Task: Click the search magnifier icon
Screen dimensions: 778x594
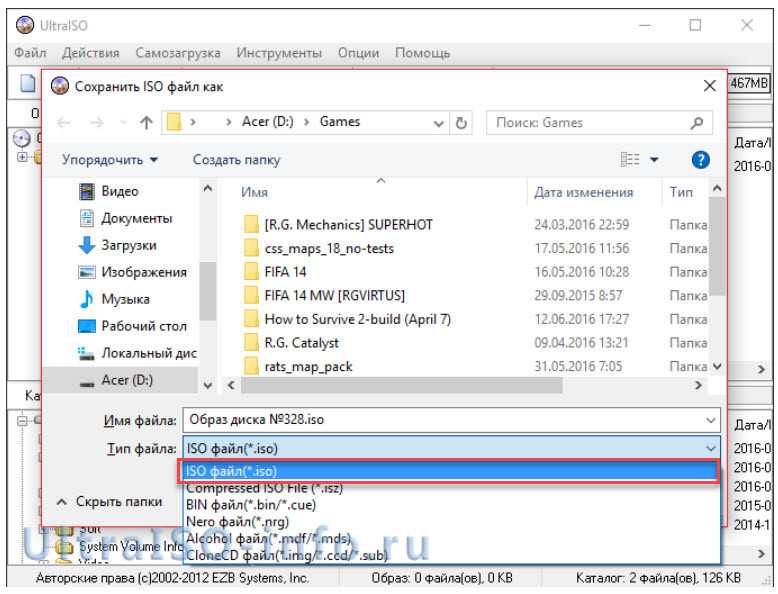Action: coord(697,123)
